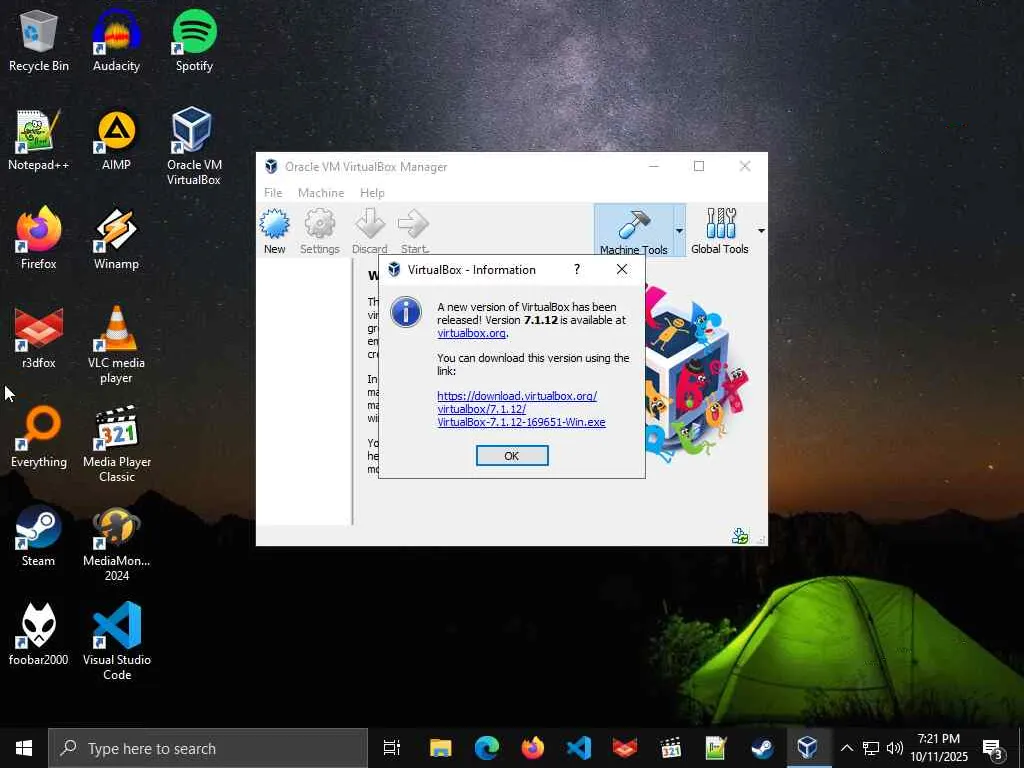
Task: Click the Discard toolbar icon
Action: [370, 231]
